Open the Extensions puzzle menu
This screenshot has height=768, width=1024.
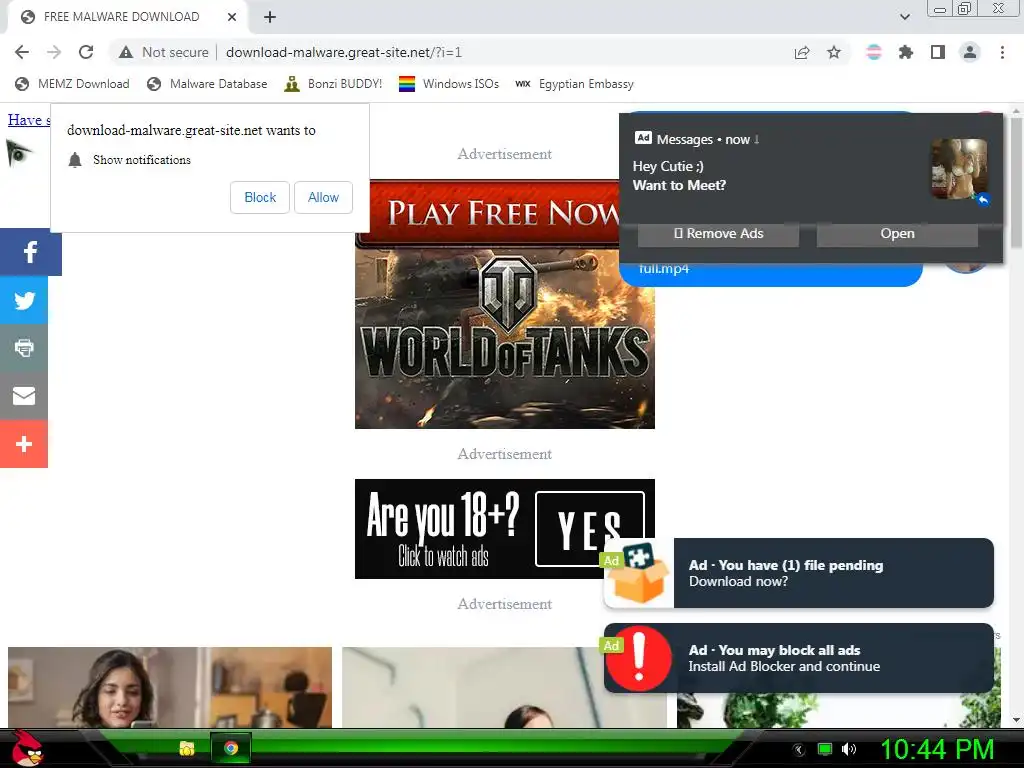pyautogui.click(x=906, y=52)
